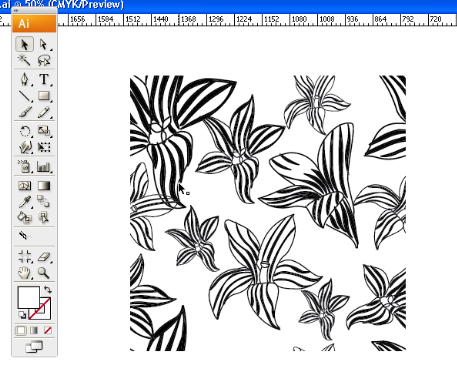Change the screen mode
Image resolution: width=457 pixels, height=376 pixels.
pyautogui.click(x=34, y=347)
